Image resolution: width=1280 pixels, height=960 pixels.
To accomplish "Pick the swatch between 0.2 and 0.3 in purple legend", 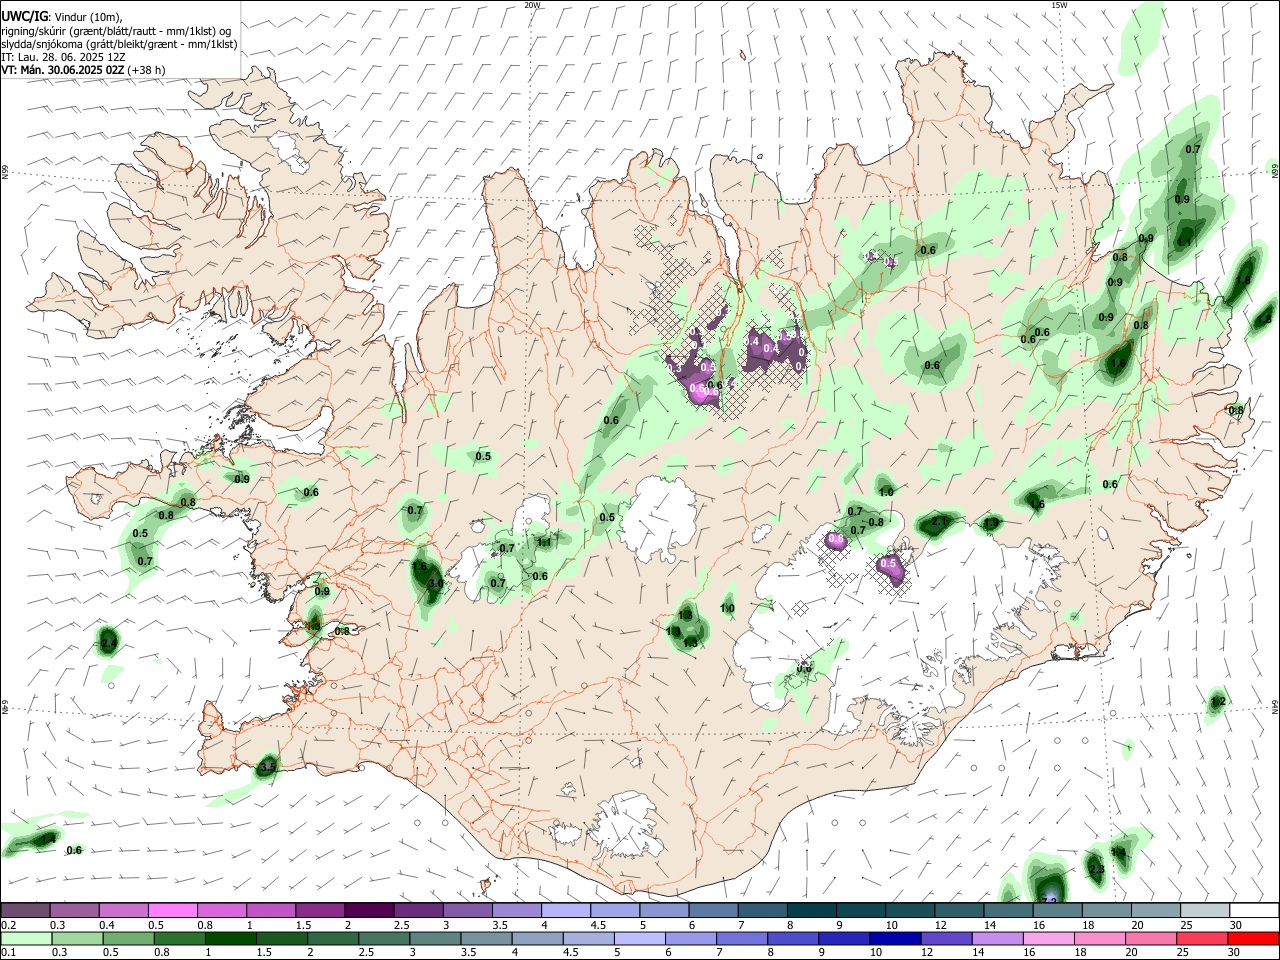I will (26, 911).
